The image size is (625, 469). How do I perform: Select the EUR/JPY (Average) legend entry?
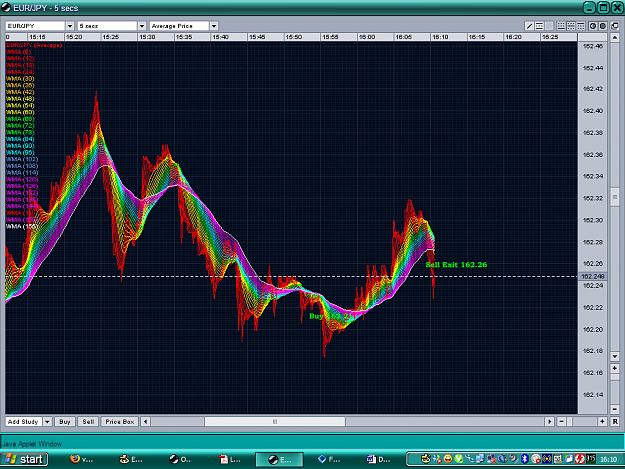point(34,45)
